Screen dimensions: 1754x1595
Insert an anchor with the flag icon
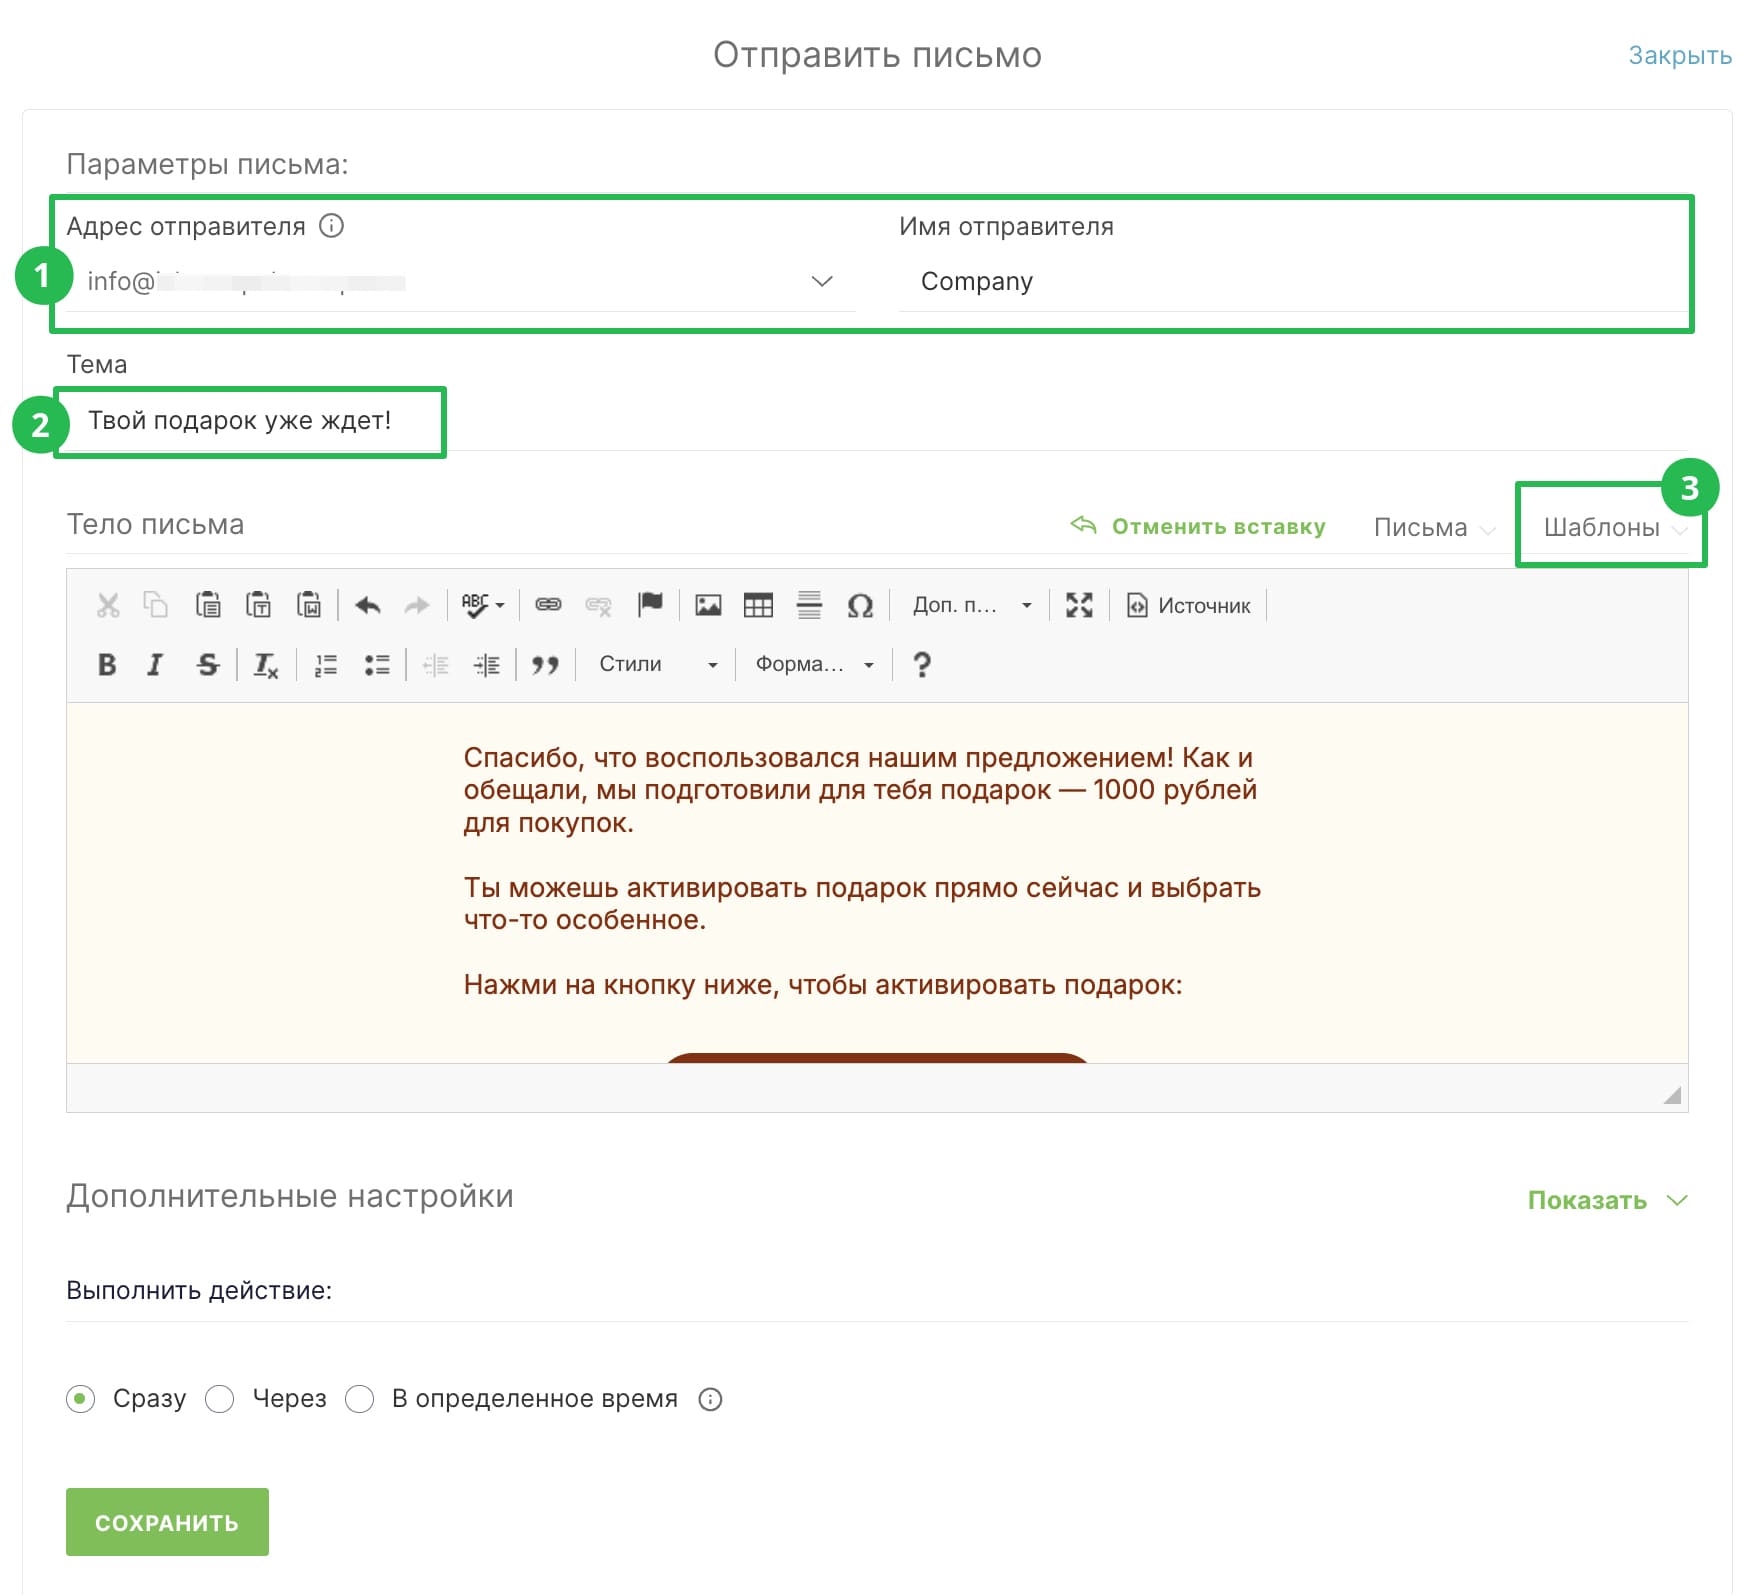(651, 604)
